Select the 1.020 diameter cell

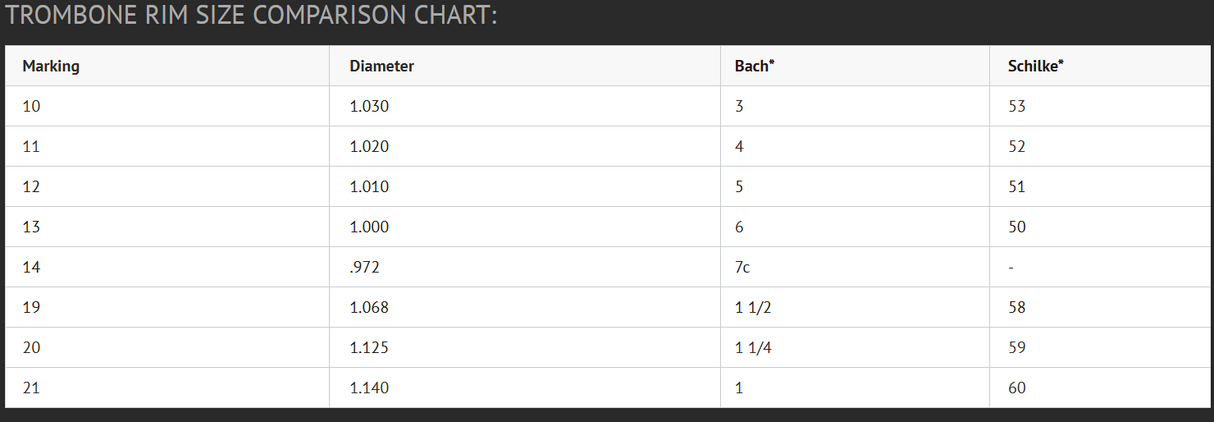click(369, 146)
